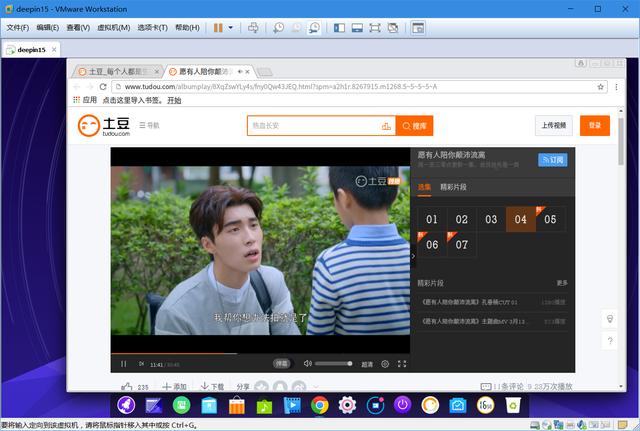Open the 导航 navigation dropdown

149,126
